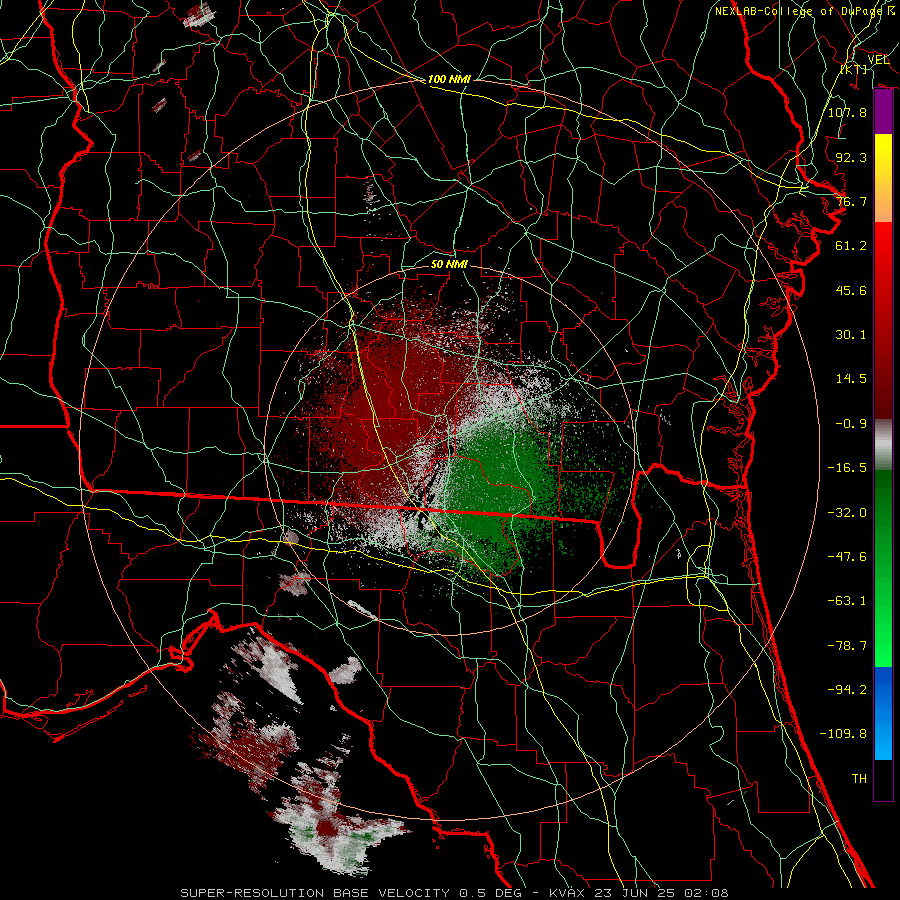Click the purple segment of the velocity color bar
This screenshot has height=900, width=900.
coord(883,112)
